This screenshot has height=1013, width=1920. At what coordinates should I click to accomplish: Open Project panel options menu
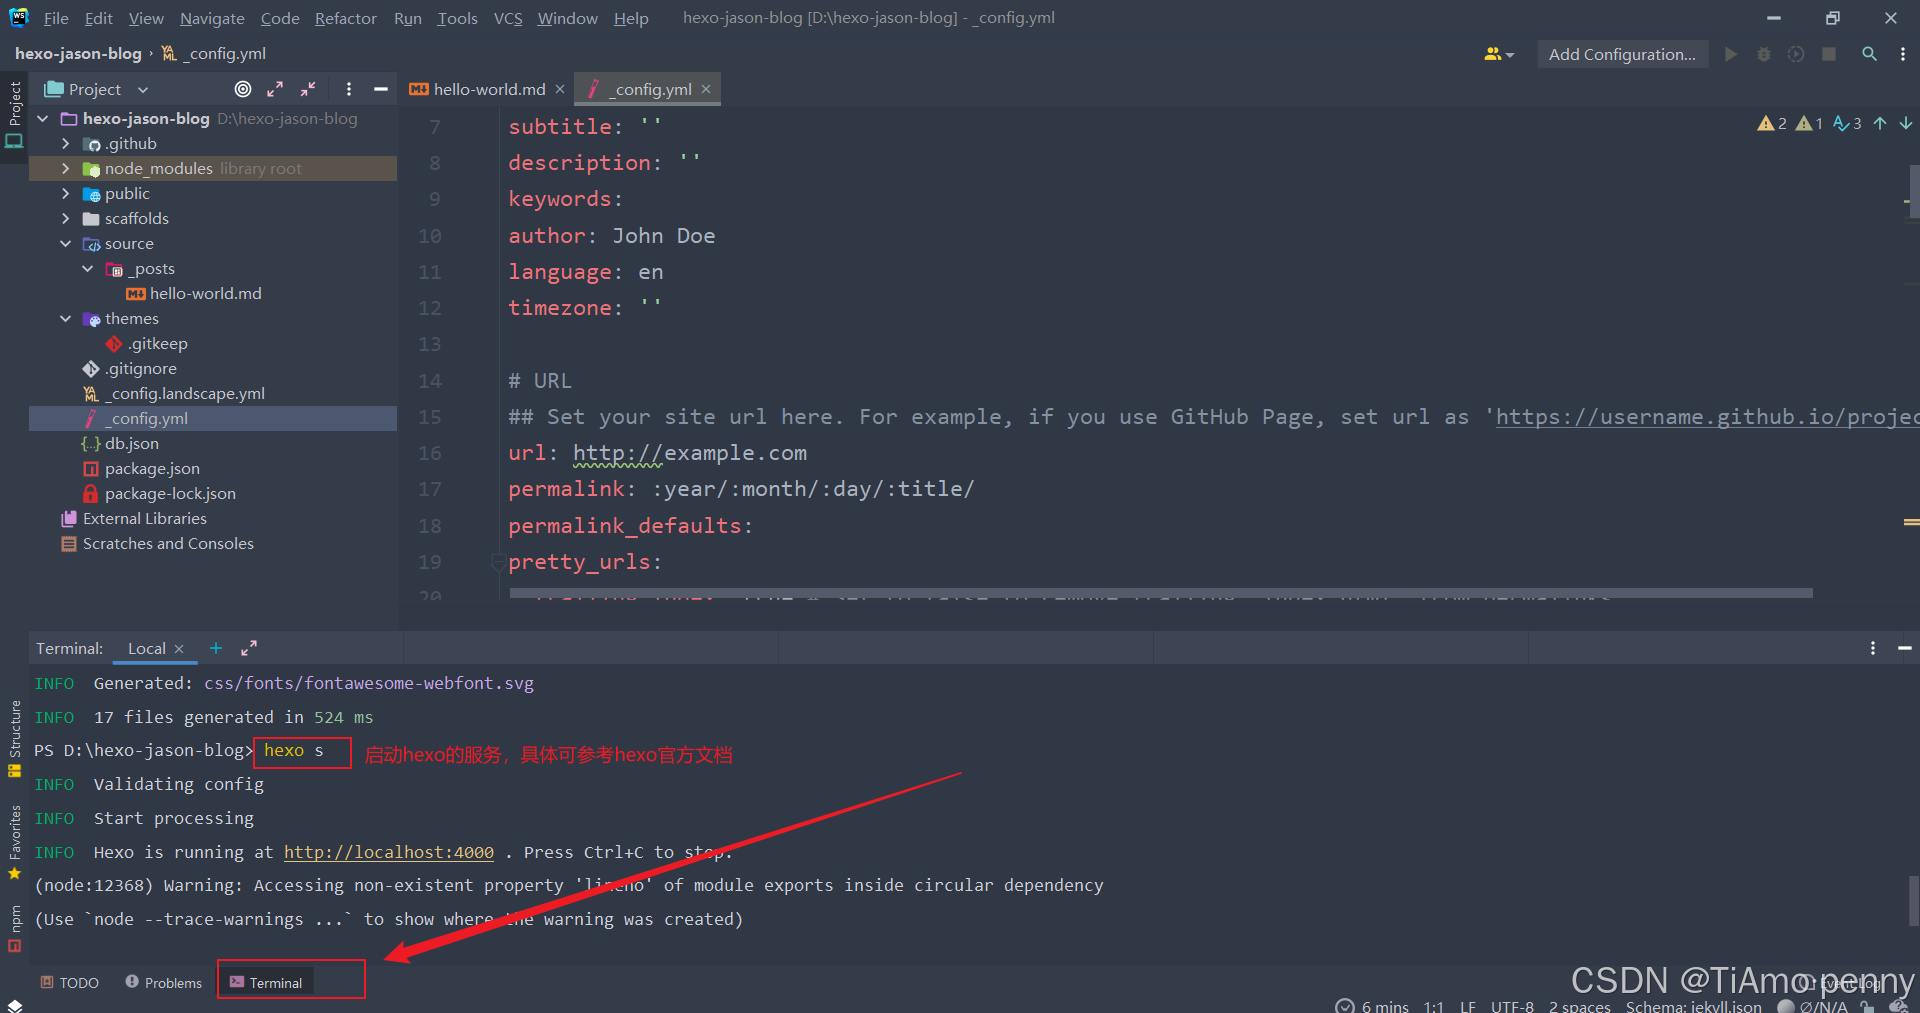[x=348, y=89]
